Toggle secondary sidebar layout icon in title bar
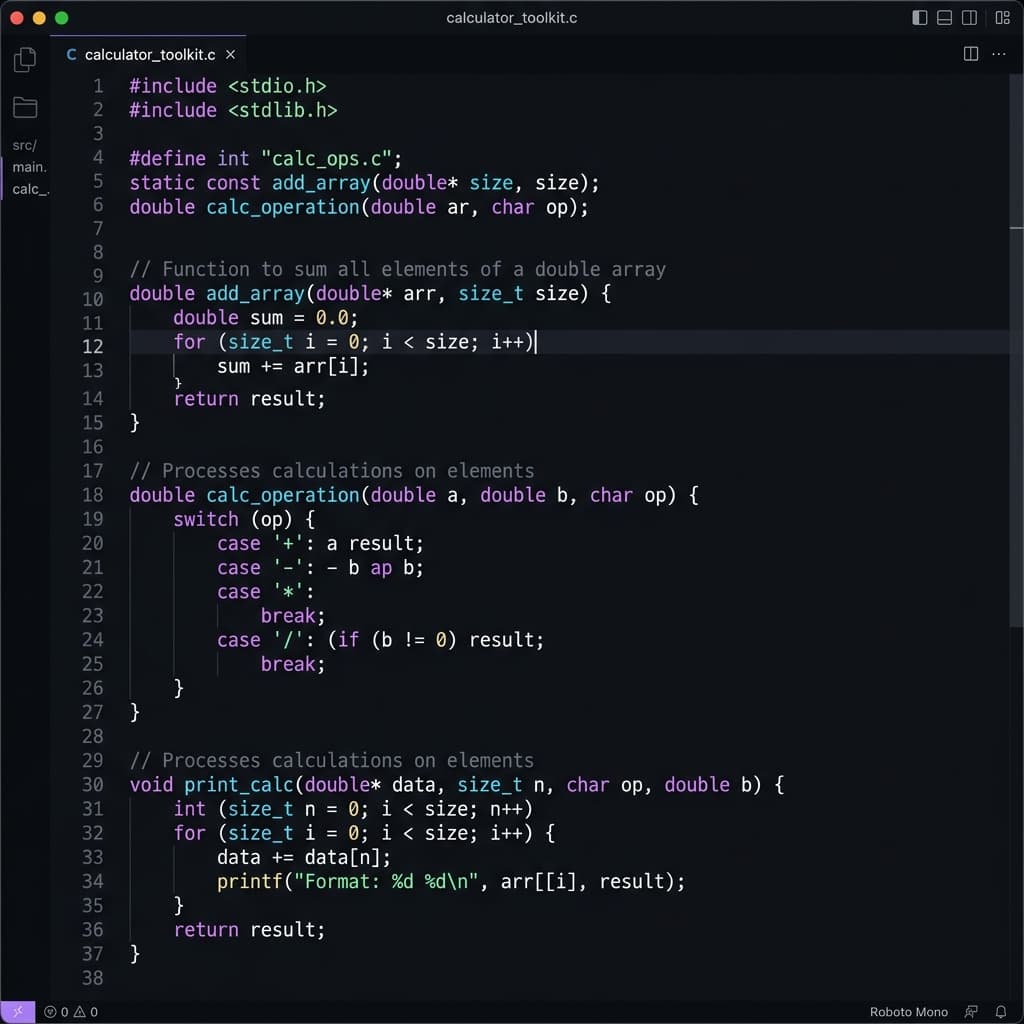 point(970,18)
